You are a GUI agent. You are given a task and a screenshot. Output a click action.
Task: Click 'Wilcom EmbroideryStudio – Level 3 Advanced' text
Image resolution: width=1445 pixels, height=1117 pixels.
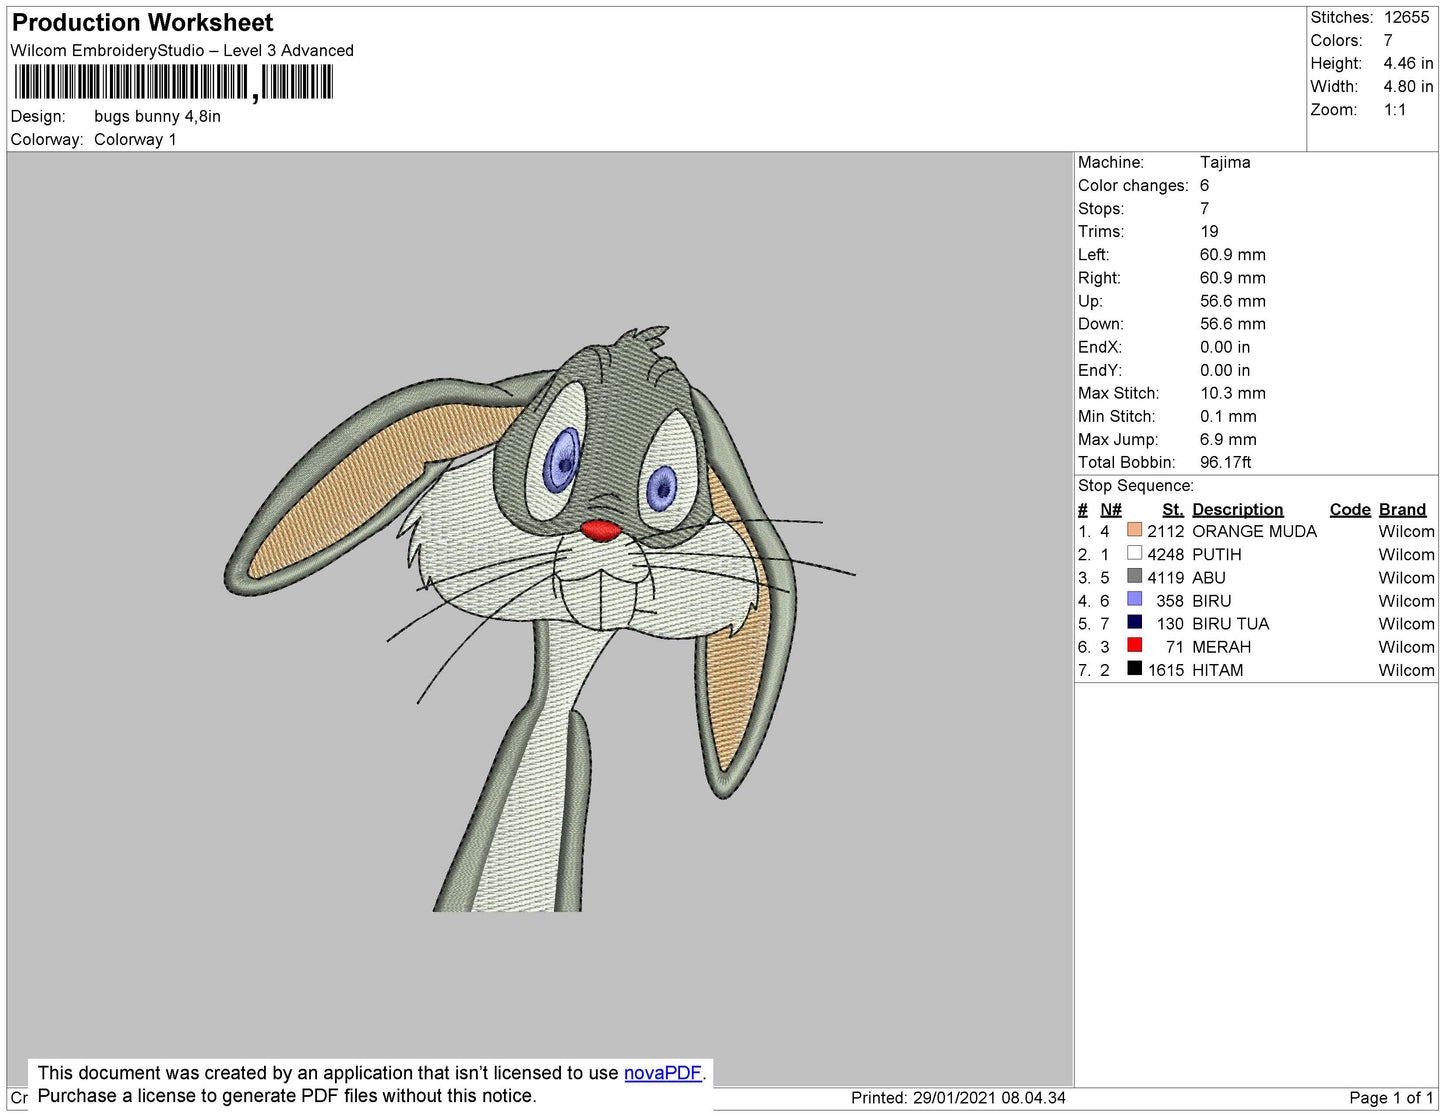click(x=182, y=51)
